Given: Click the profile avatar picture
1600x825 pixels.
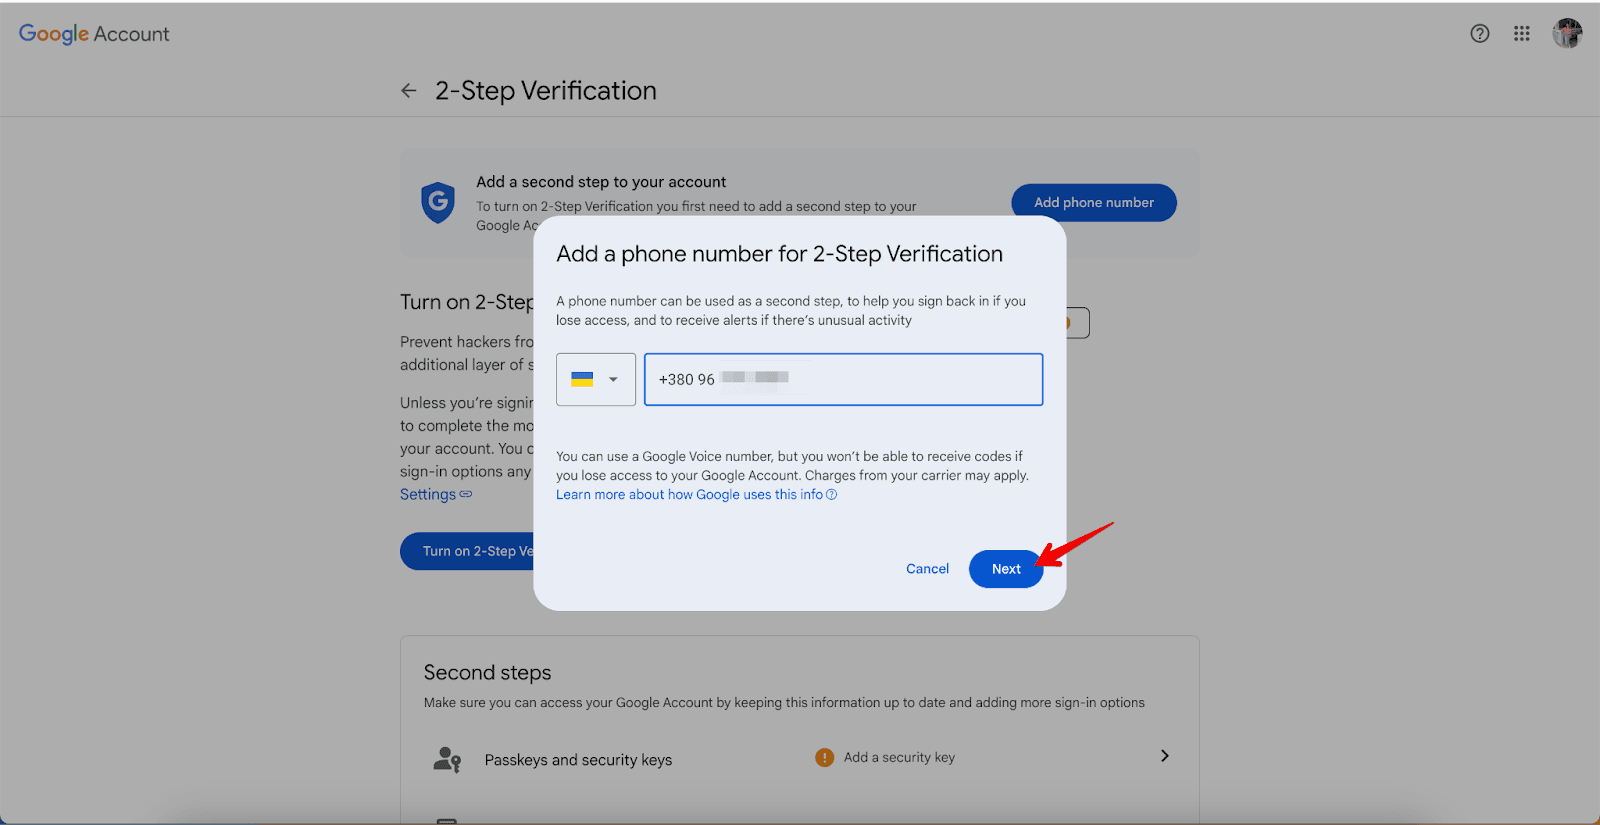Looking at the screenshot, I should 1567,34.
